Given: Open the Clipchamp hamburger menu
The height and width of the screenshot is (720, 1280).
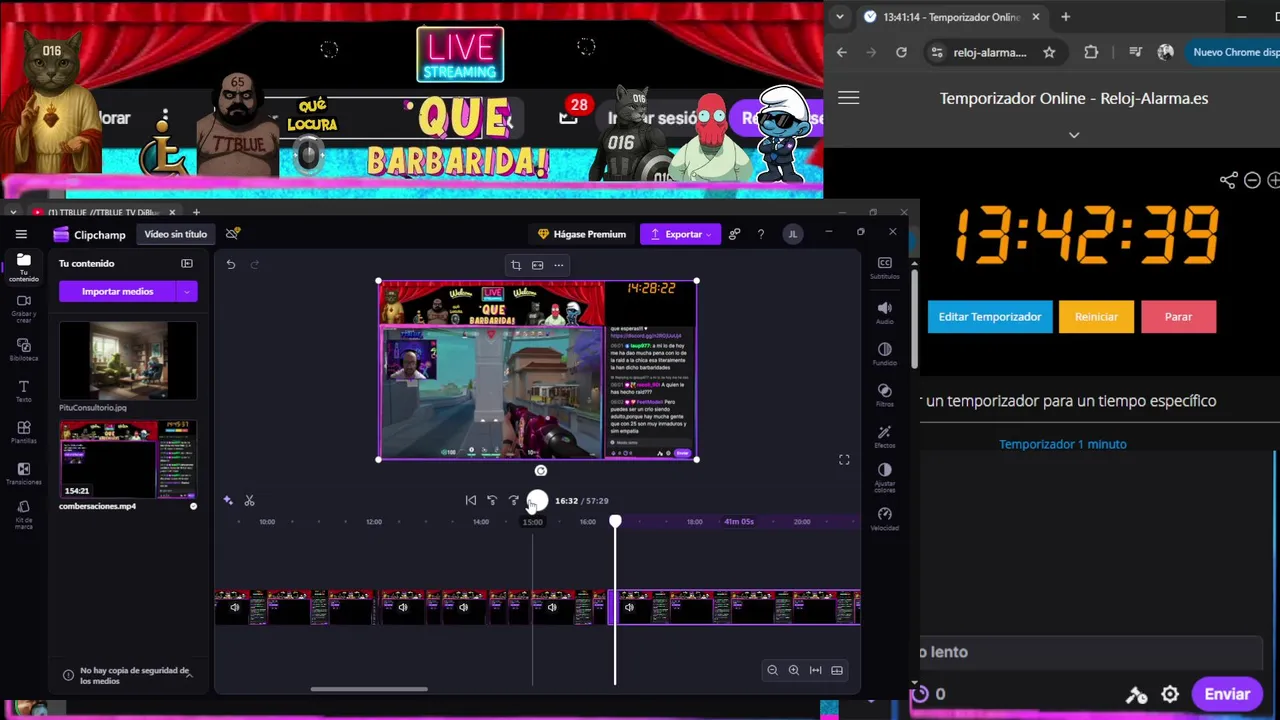Looking at the screenshot, I should point(21,234).
